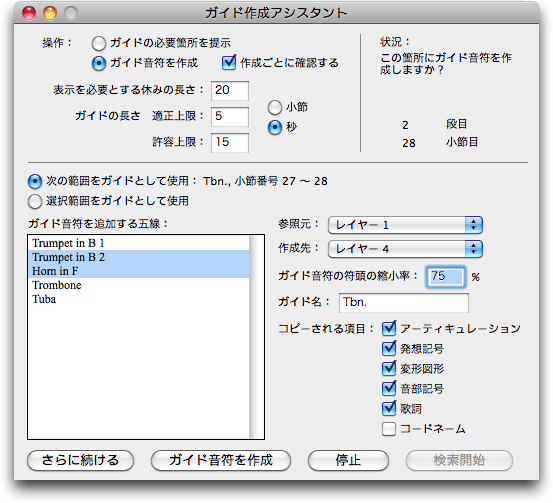
Task: Select Tuba in the staff list
Action: (x=138, y=299)
